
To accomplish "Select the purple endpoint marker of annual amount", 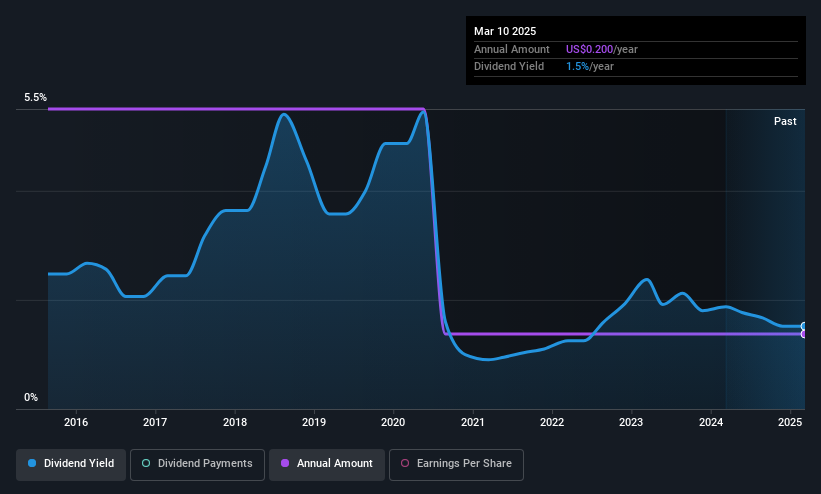I will (x=804, y=334).
